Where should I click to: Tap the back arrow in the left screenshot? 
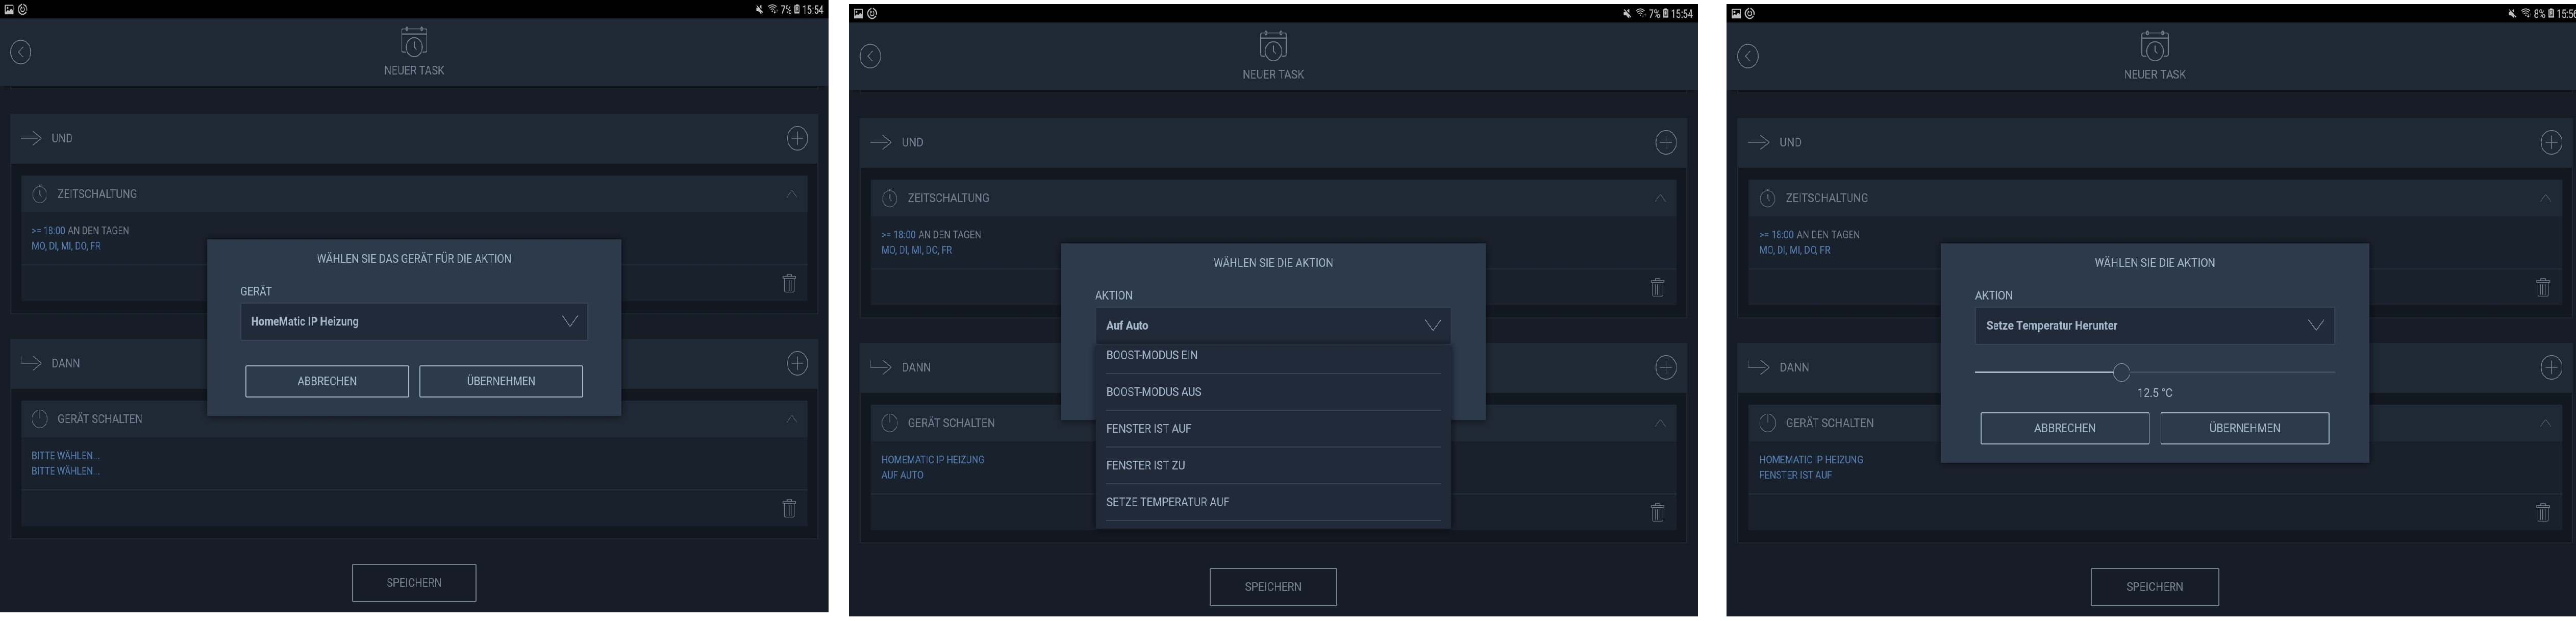(x=21, y=52)
